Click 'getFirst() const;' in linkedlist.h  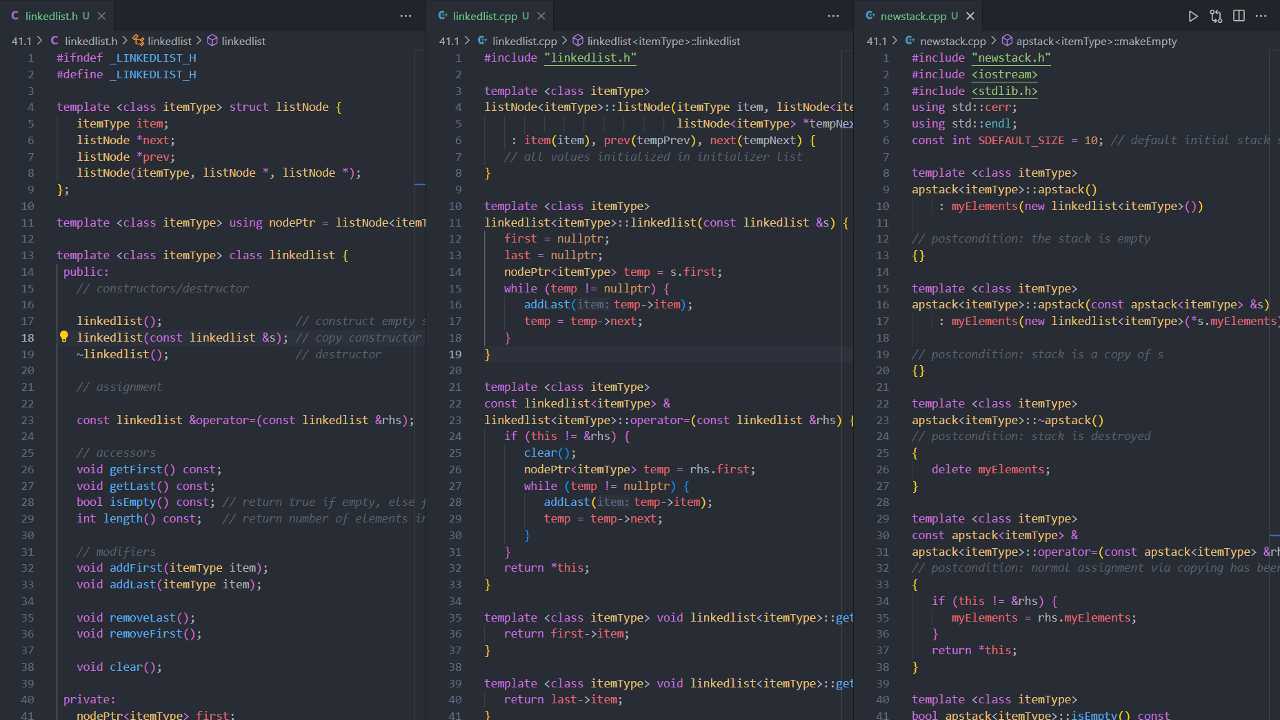click(x=166, y=469)
